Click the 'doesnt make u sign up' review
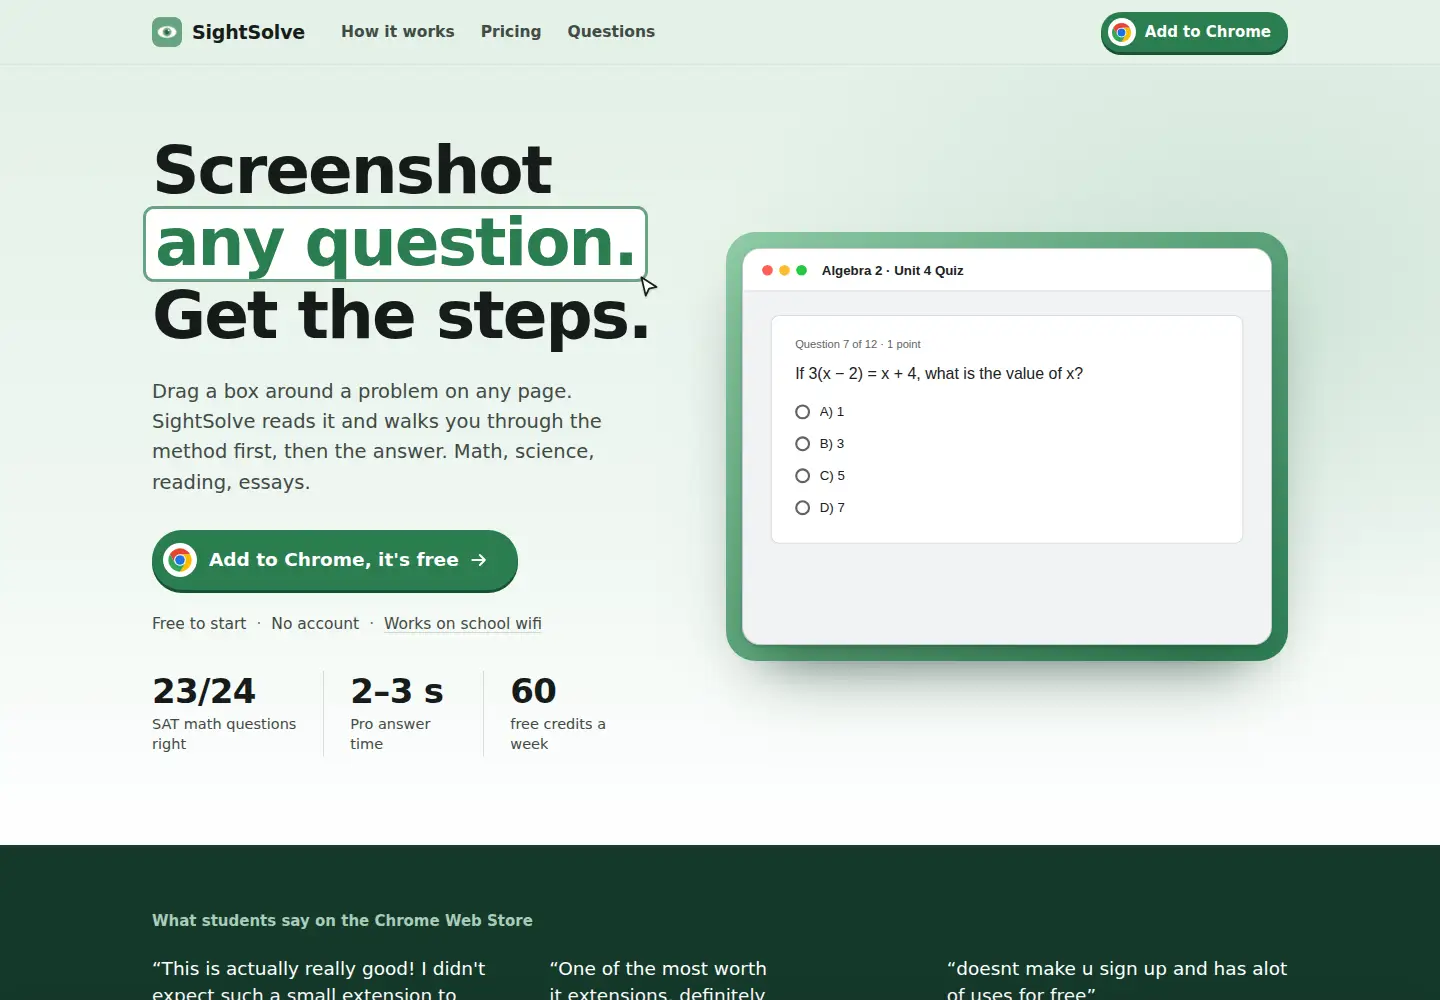Image resolution: width=1440 pixels, height=1000 pixels. click(1117, 980)
